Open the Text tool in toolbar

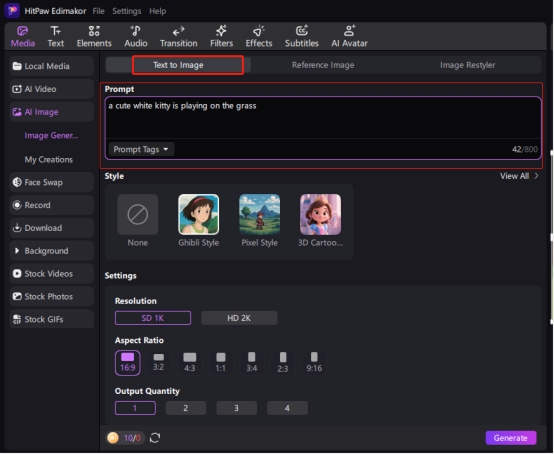coord(55,36)
